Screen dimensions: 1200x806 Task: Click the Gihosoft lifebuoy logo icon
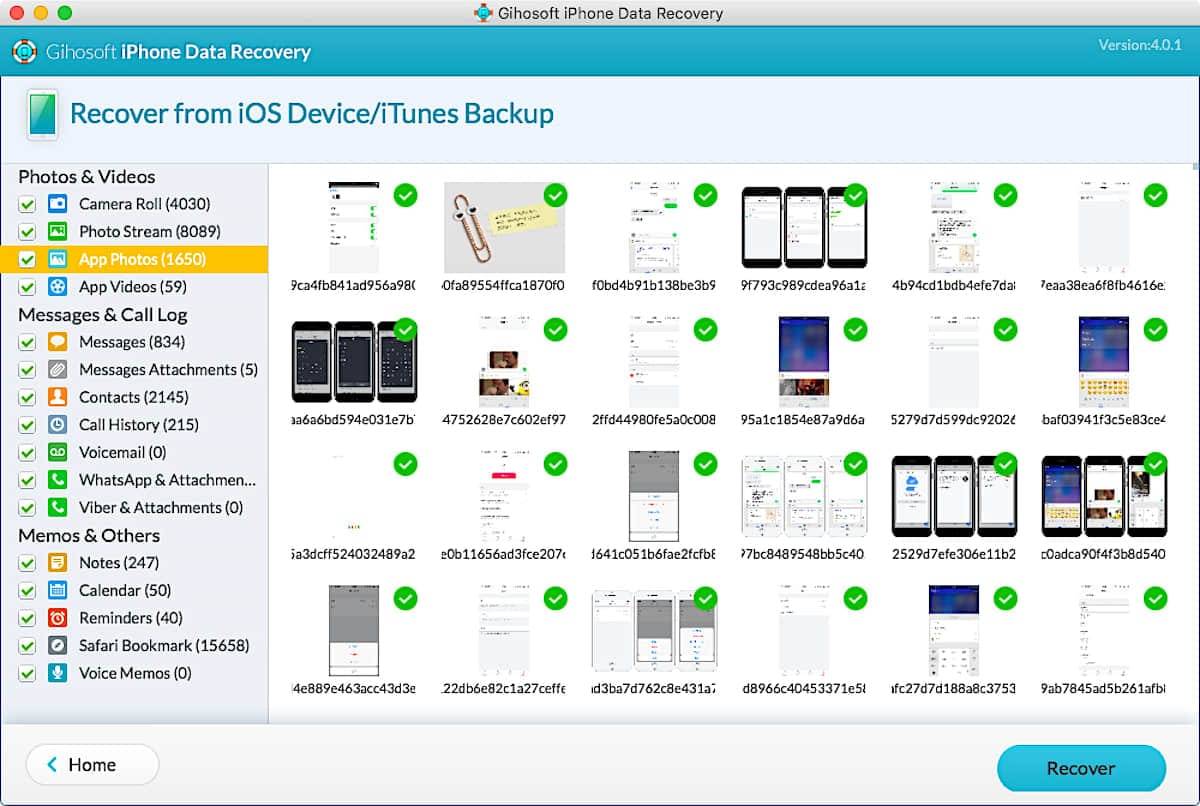pyautogui.click(x=24, y=52)
